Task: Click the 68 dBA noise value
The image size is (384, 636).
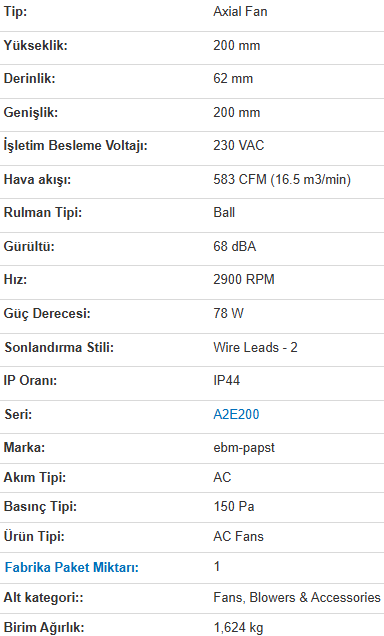Action: (234, 246)
